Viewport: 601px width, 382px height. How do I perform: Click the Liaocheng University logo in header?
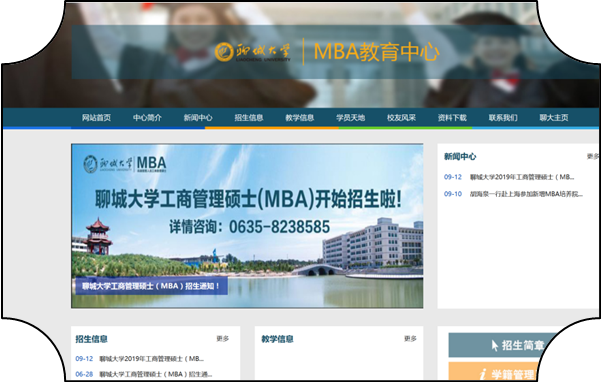tap(253, 52)
